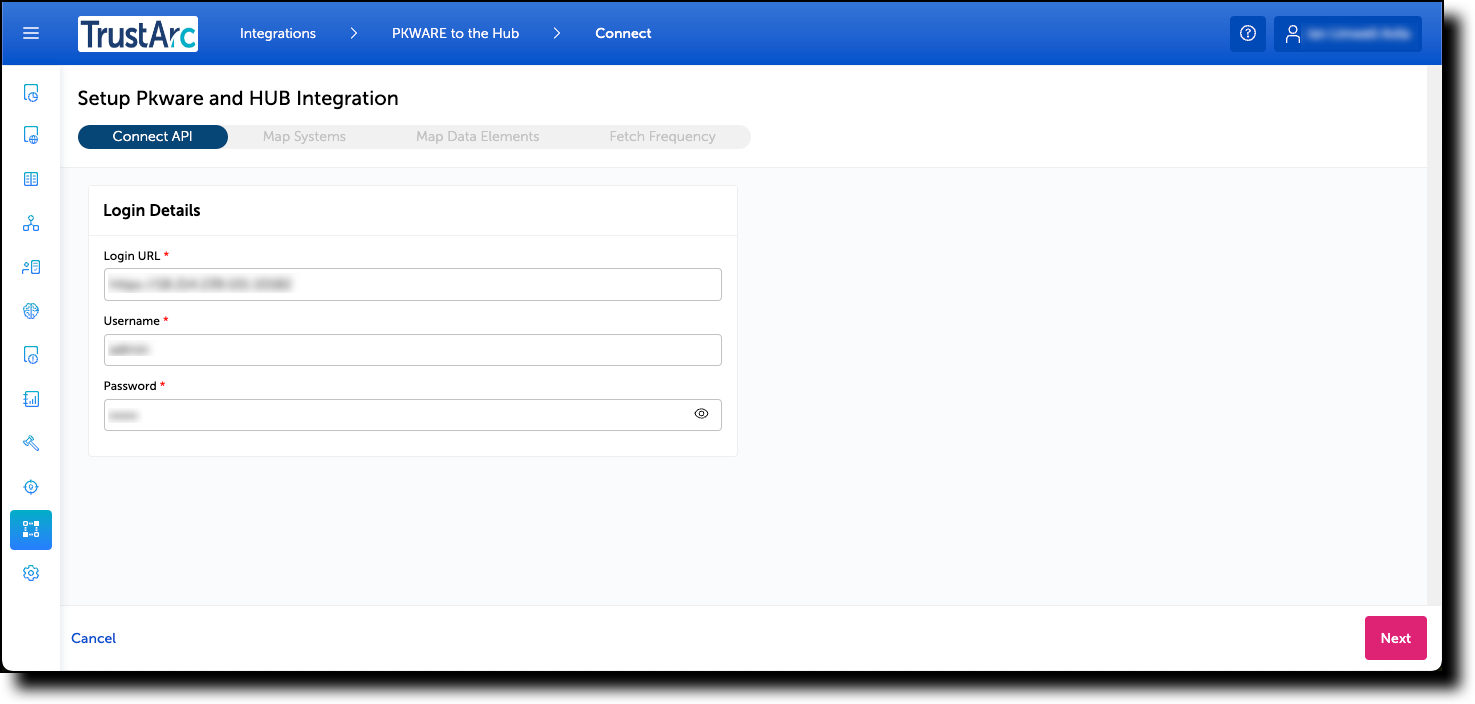Open the report book icon in sidebar
The width and height of the screenshot is (1475, 704).
(30, 398)
